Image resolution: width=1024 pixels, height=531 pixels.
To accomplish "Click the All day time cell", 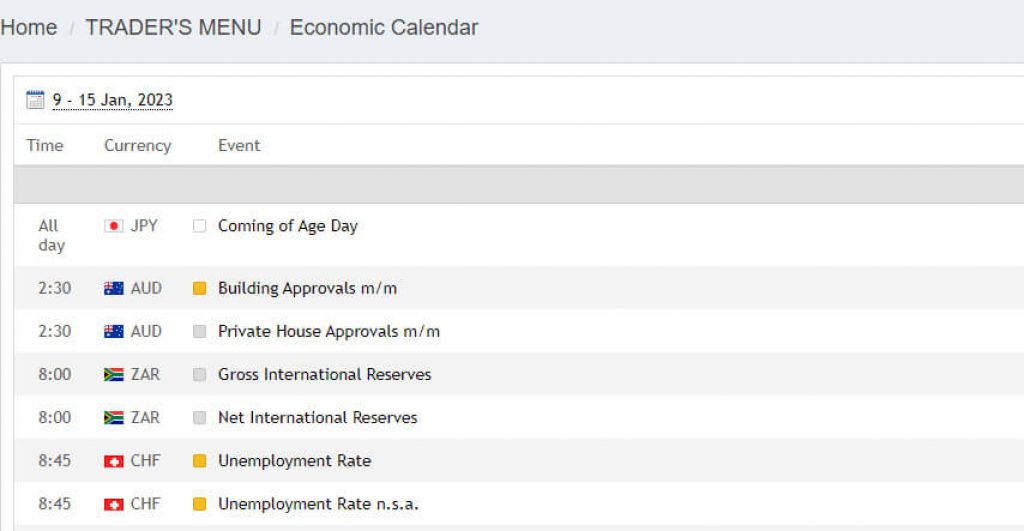I will tap(51, 235).
